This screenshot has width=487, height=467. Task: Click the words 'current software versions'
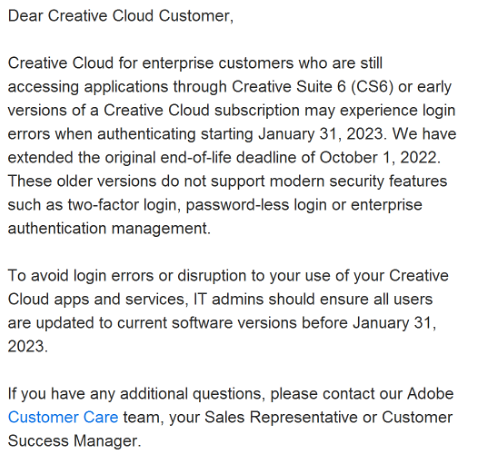click(207, 323)
